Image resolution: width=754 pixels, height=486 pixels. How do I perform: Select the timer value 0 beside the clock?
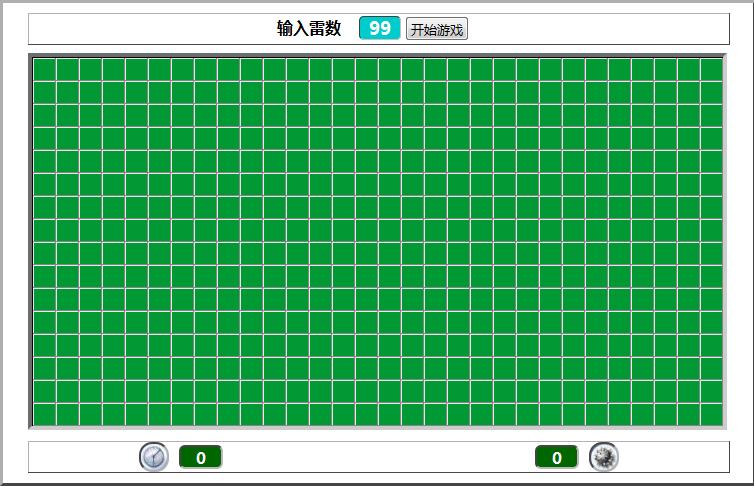click(201, 457)
